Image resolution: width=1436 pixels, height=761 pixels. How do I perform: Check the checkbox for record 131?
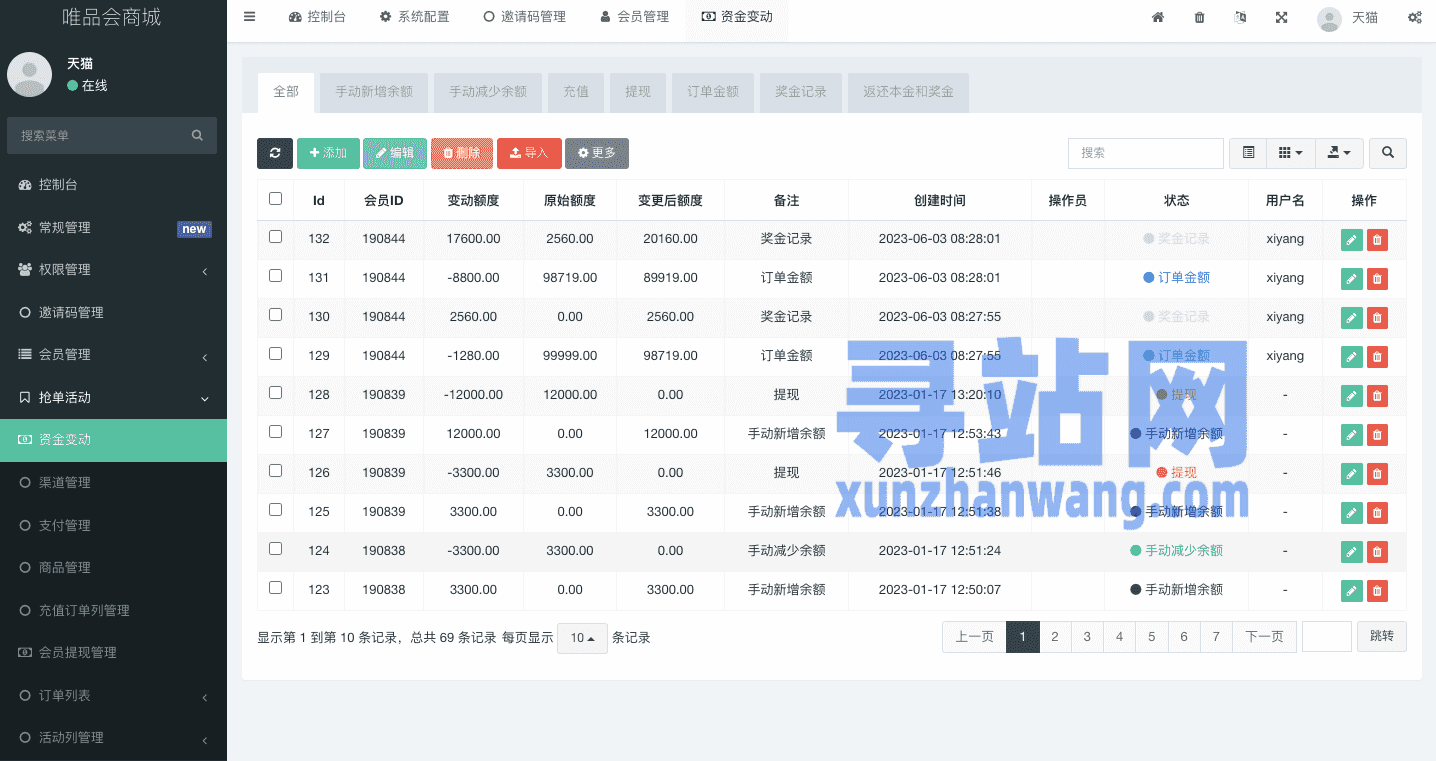coord(276,276)
